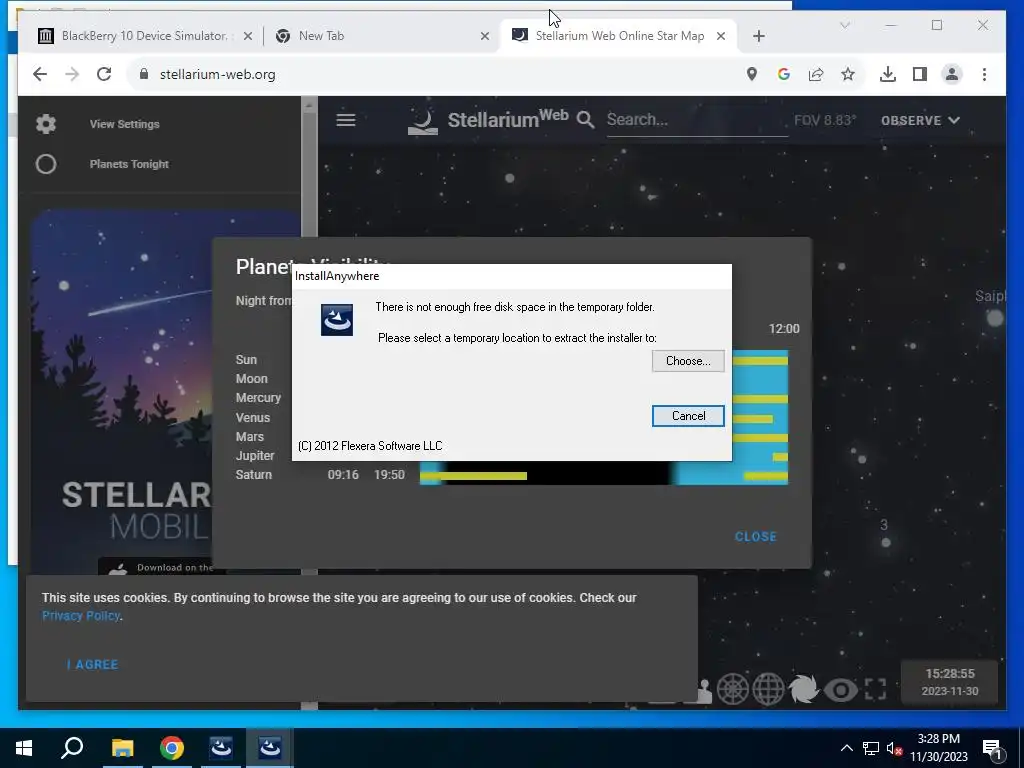This screenshot has height=768, width=1024.
Task: Reload the Stellarium page
Action: click(x=104, y=74)
